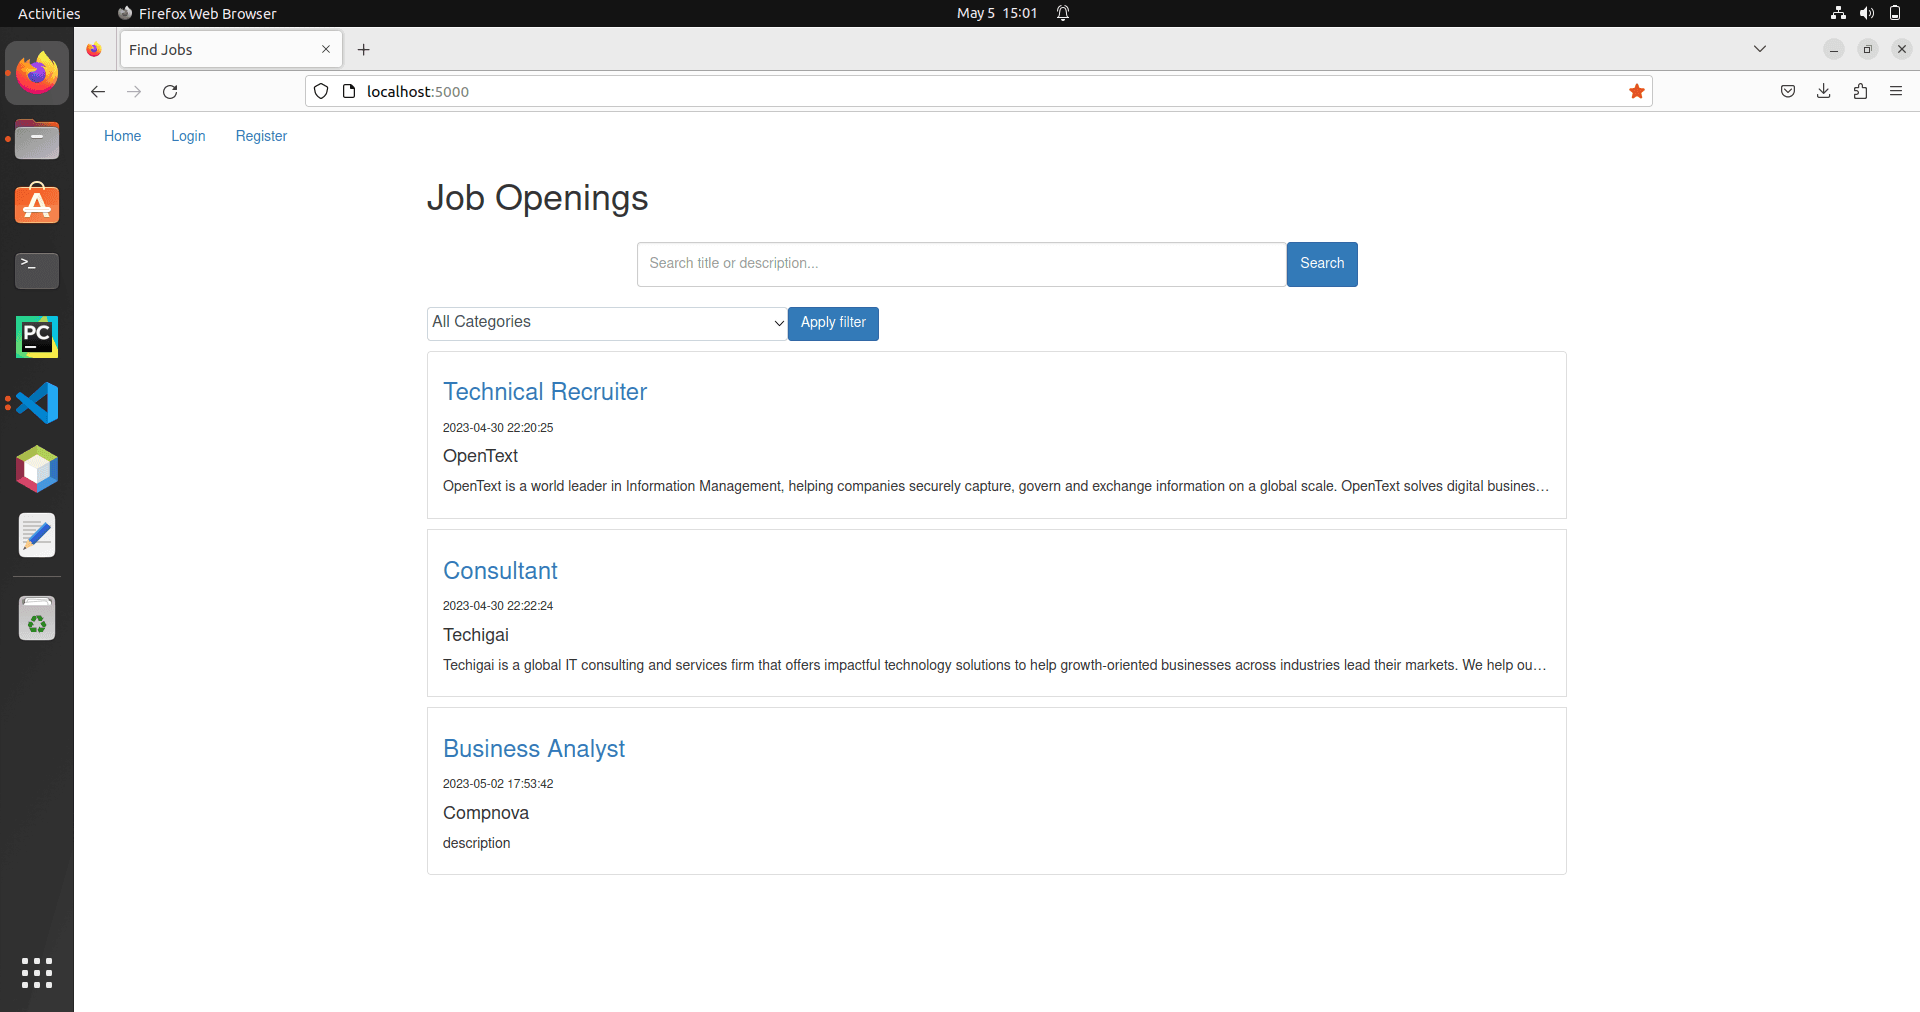Viewport: 1920px width, 1012px height.
Task: Open the text editor from the dock
Action: (36, 535)
